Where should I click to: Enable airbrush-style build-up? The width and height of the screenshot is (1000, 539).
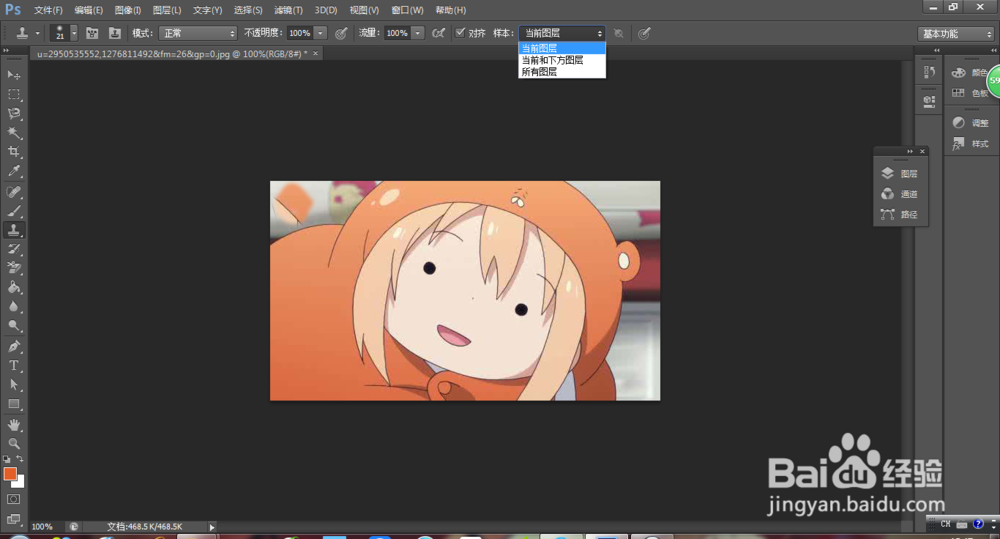tap(438, 33)
